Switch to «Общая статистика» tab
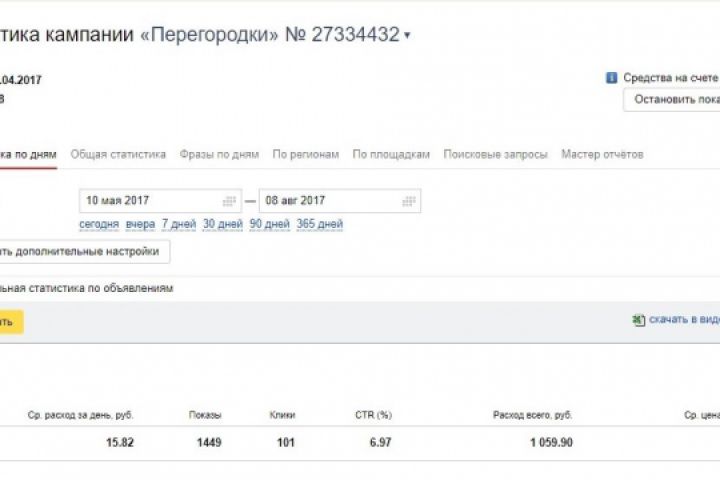Screen dimensions: 720x480 [118, 154]
